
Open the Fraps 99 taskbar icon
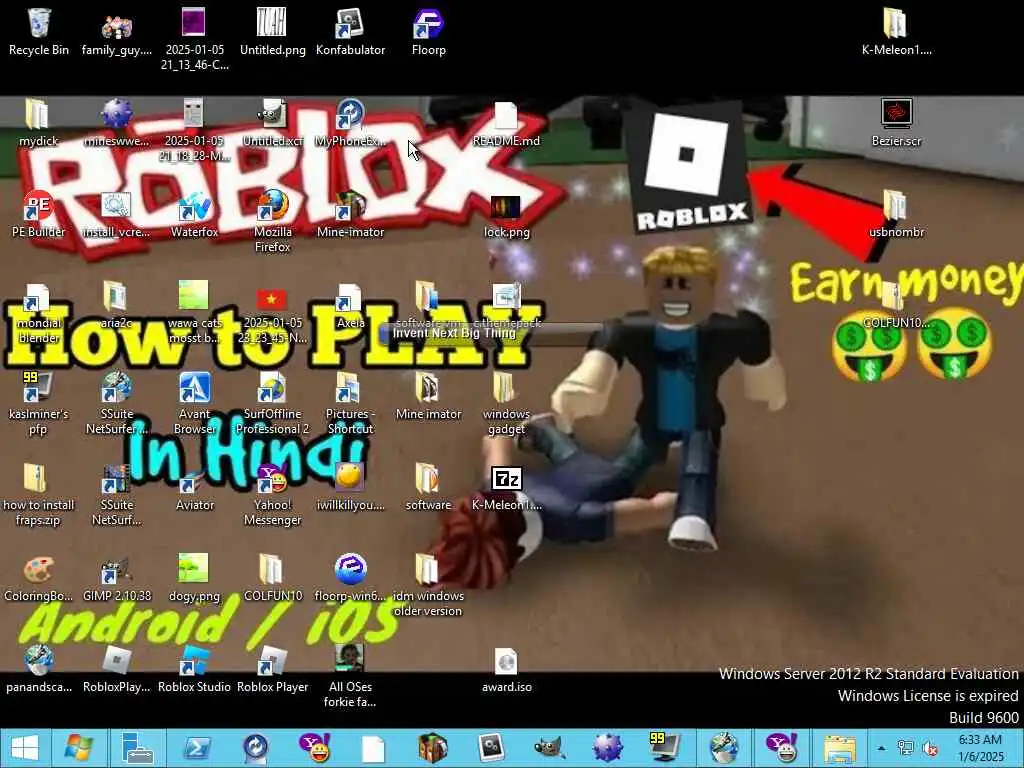(664, 748)
